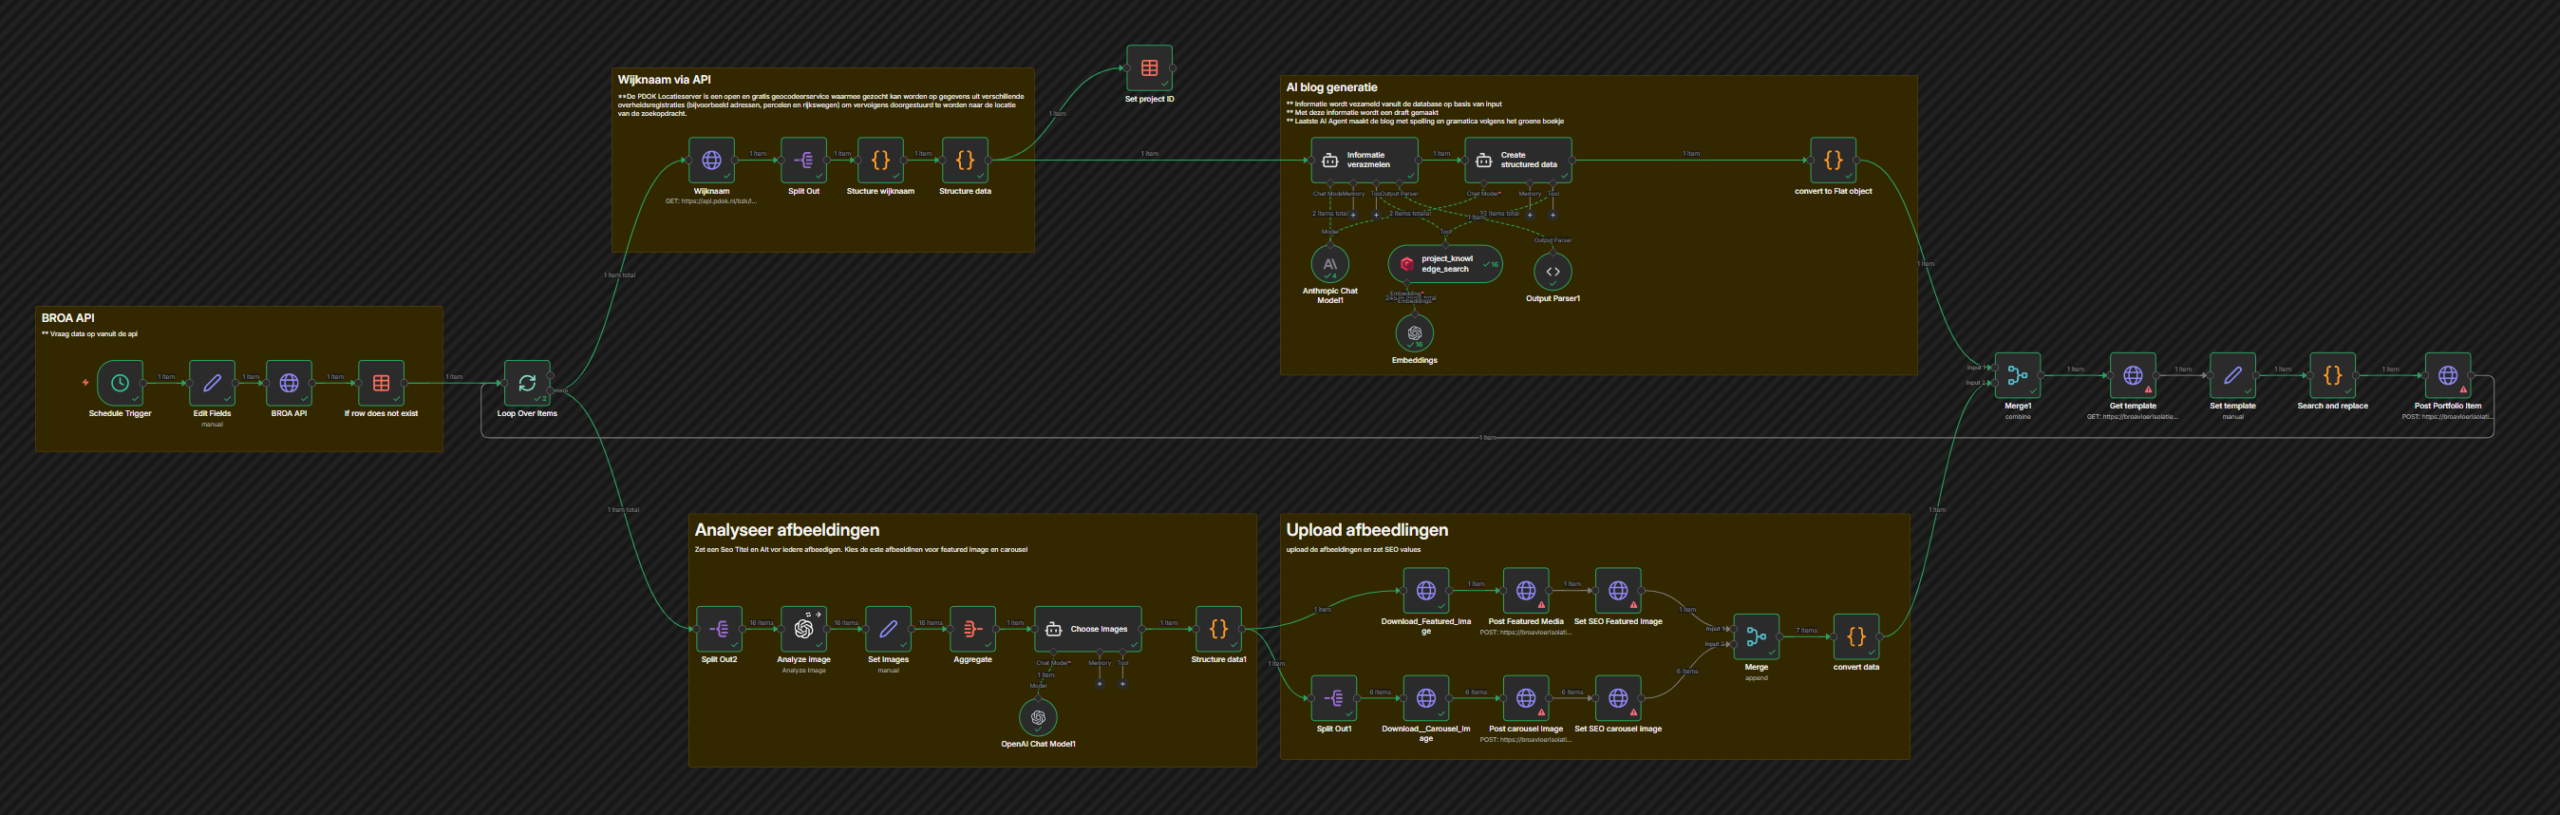Click the 'Upload afbeedlingen' sticky title
This screenshot has width=2560, height=815.
1366,530
